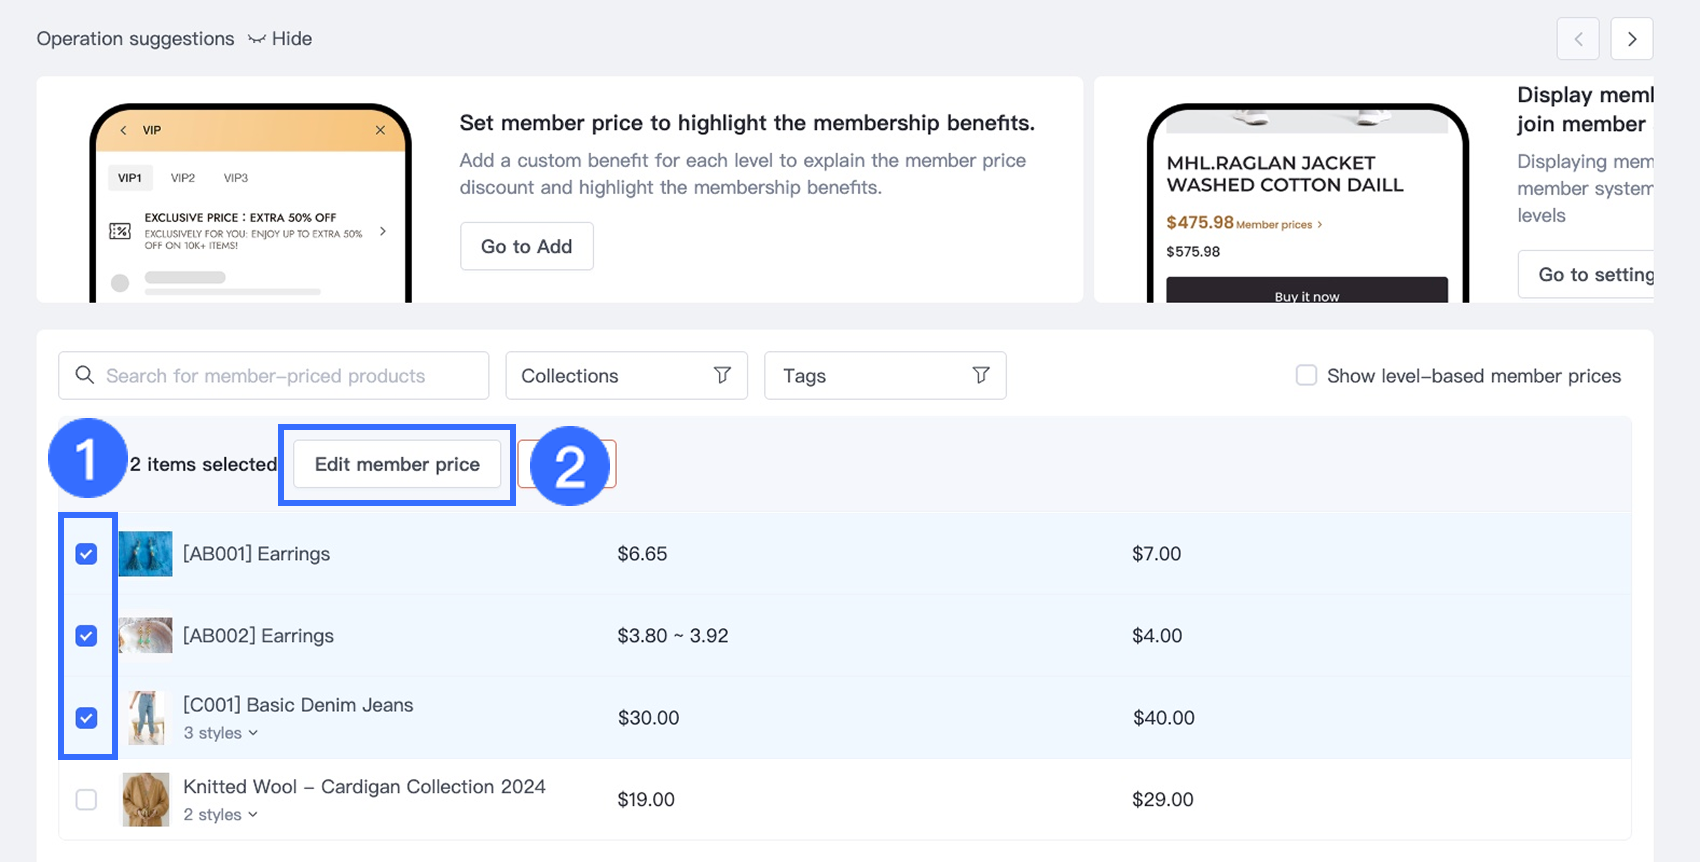Screen dimensions: 1700x862
Task: Click the next suggestion arrow
Action: click(x=1631, y=39)
